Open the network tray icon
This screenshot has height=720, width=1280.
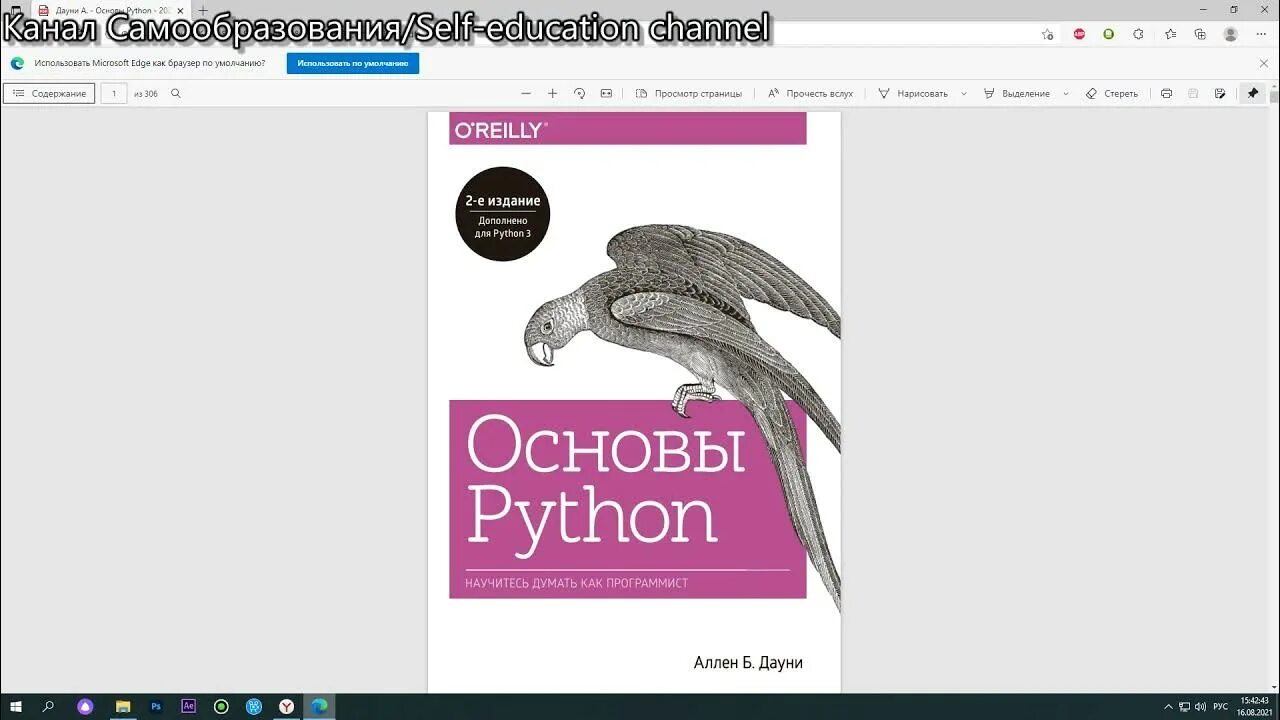click(1185, 707)
